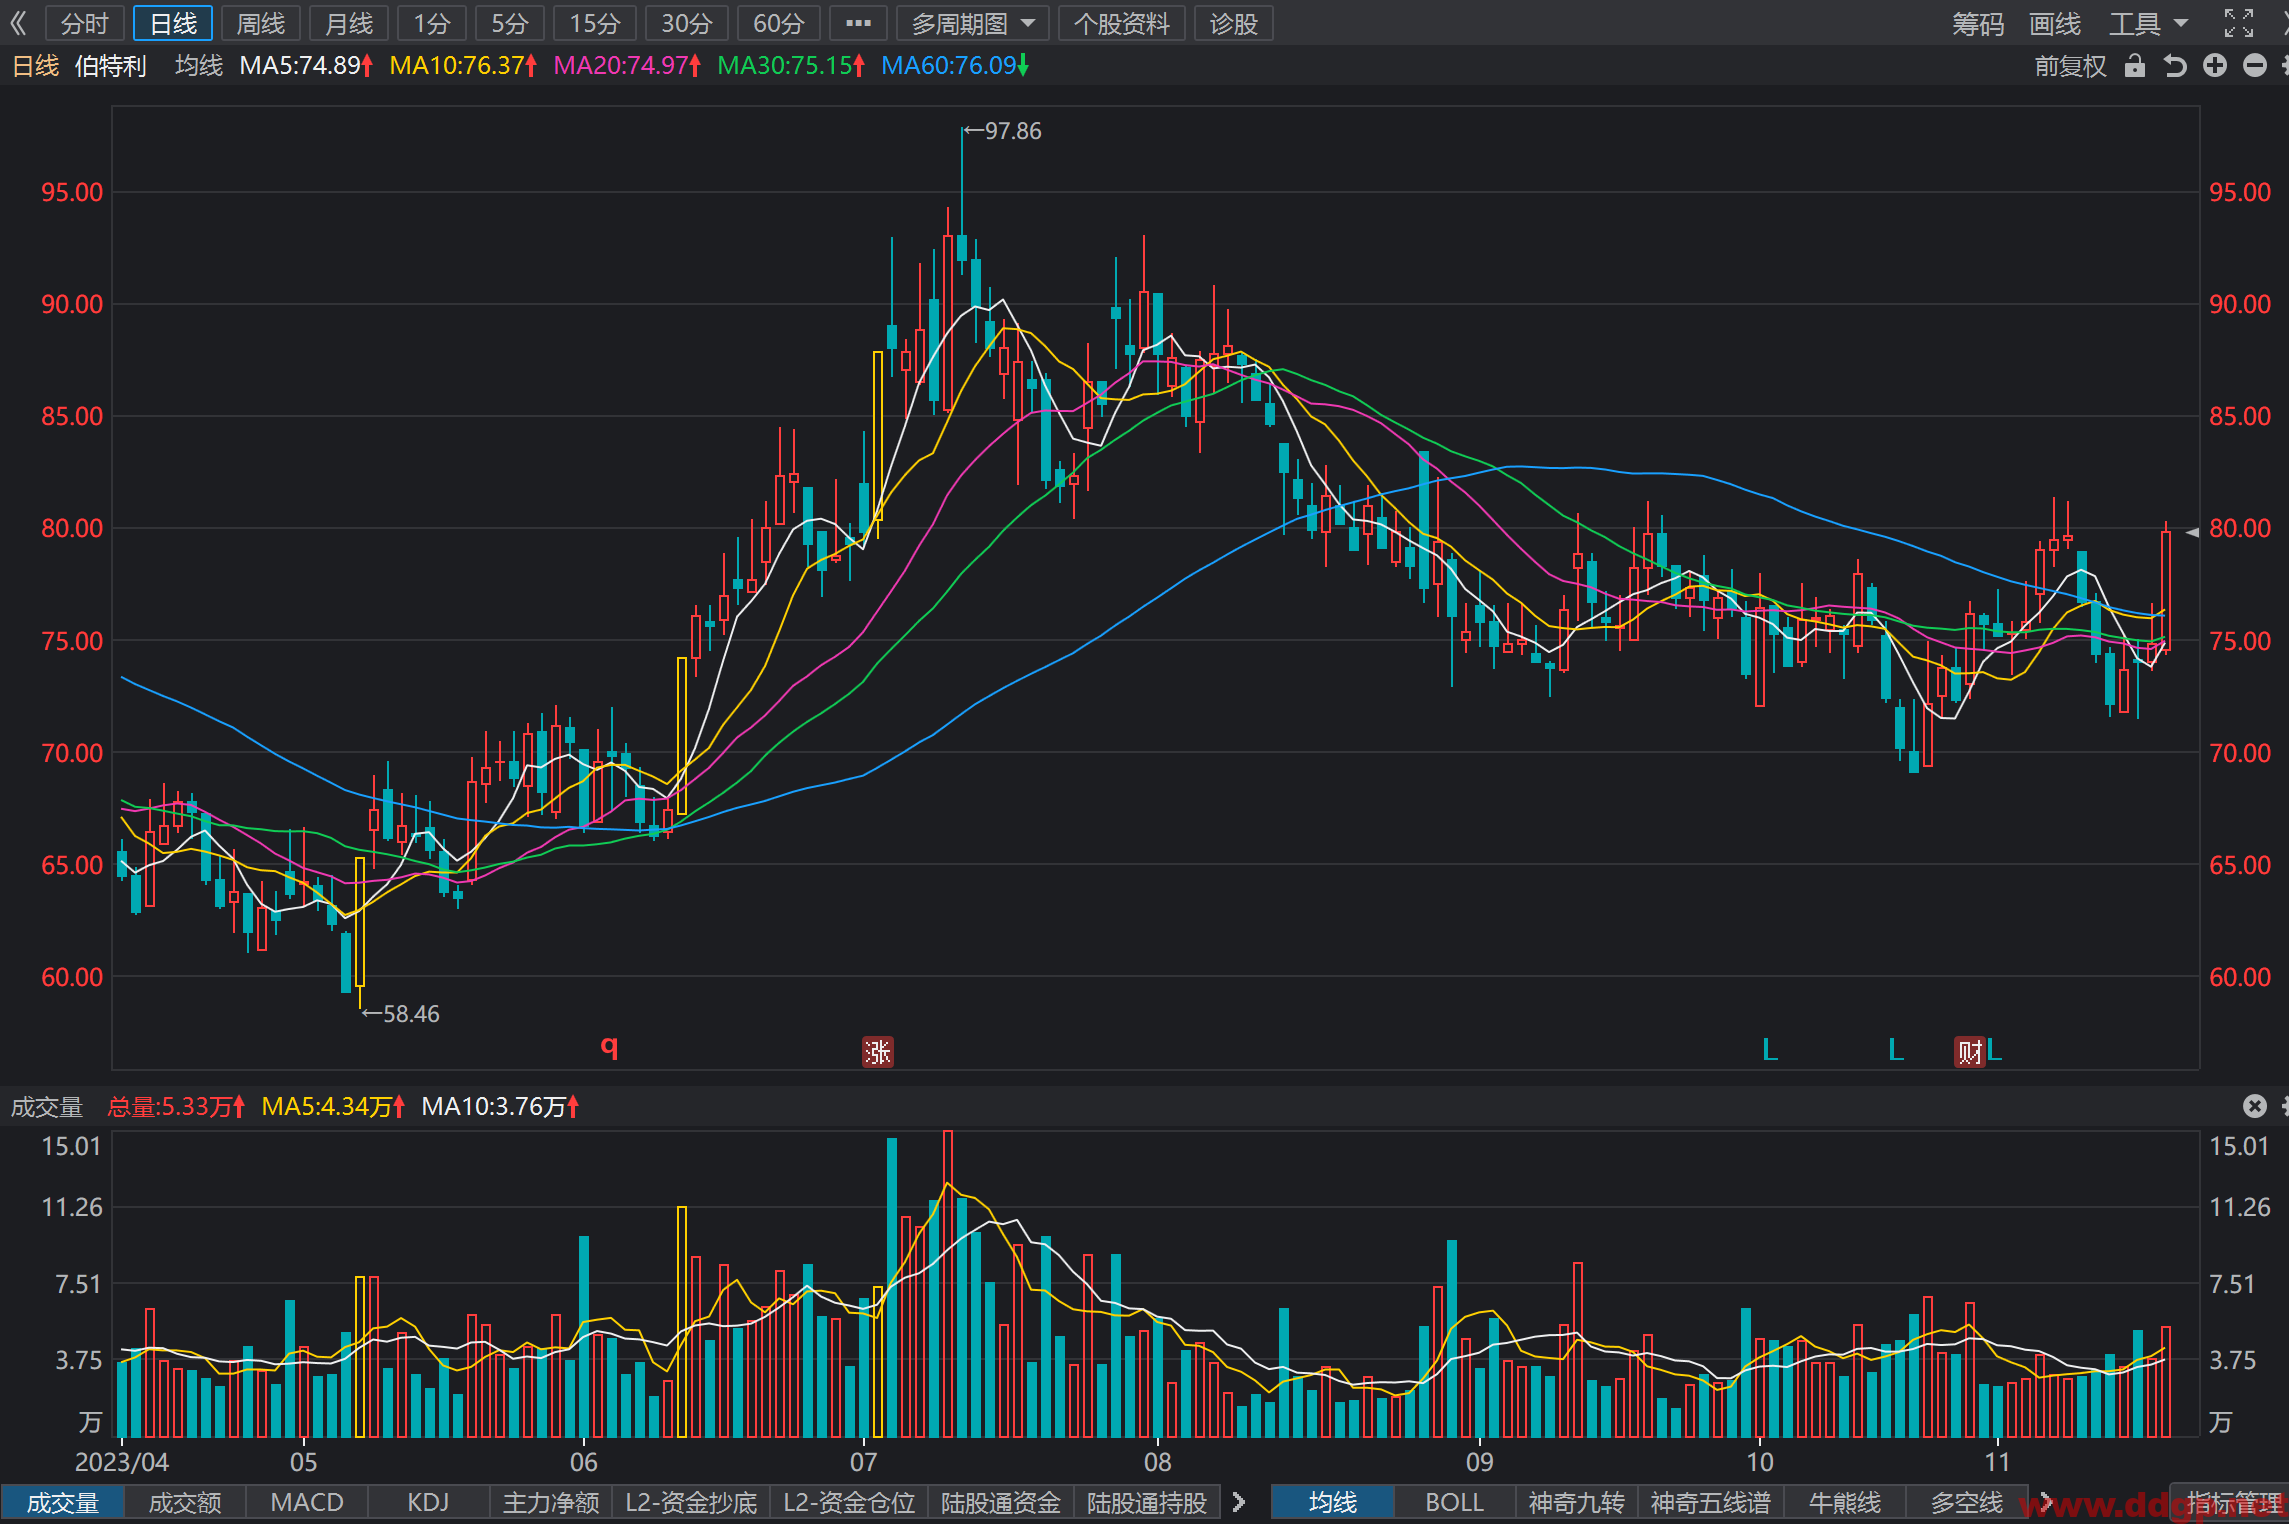Switch the chart to 周线 period
Screen dimensions: 2289x1524
[261, 23]
